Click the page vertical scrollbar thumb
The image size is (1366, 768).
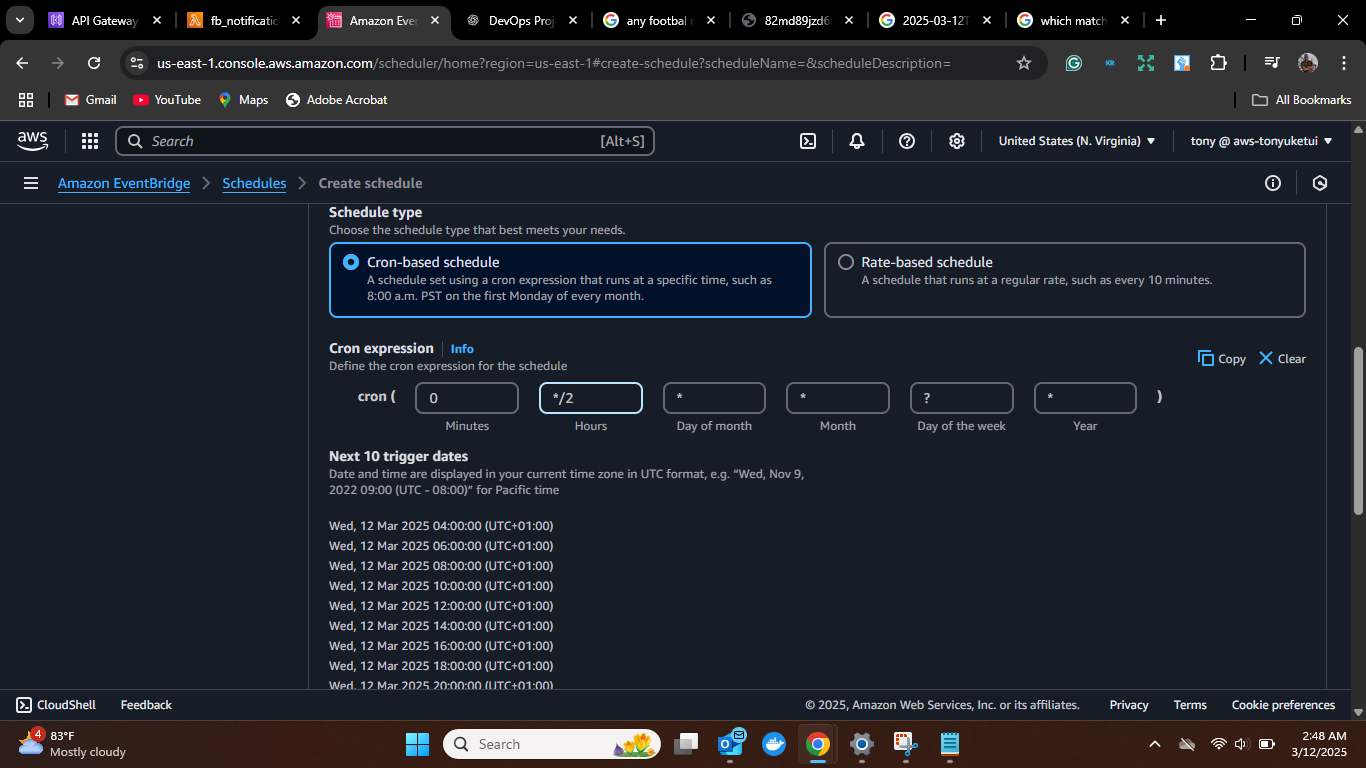[1358, 430]
